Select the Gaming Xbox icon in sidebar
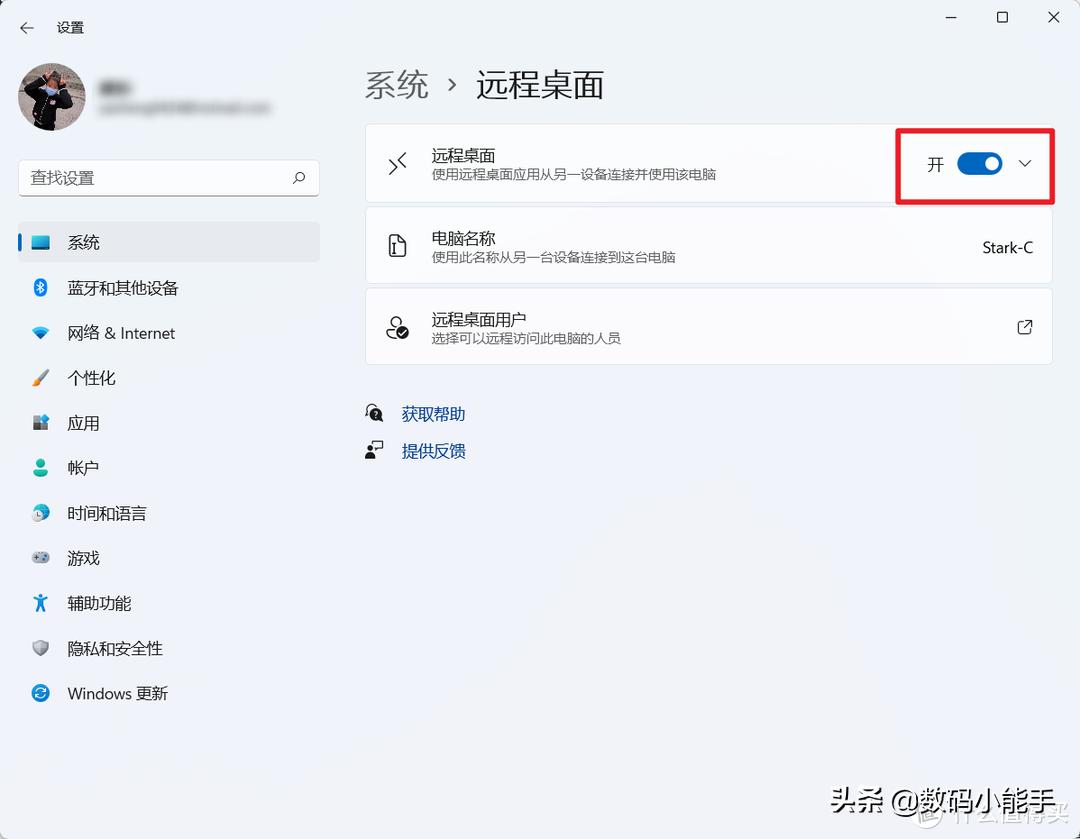The image size is (1080, 839). pos(40,558)
